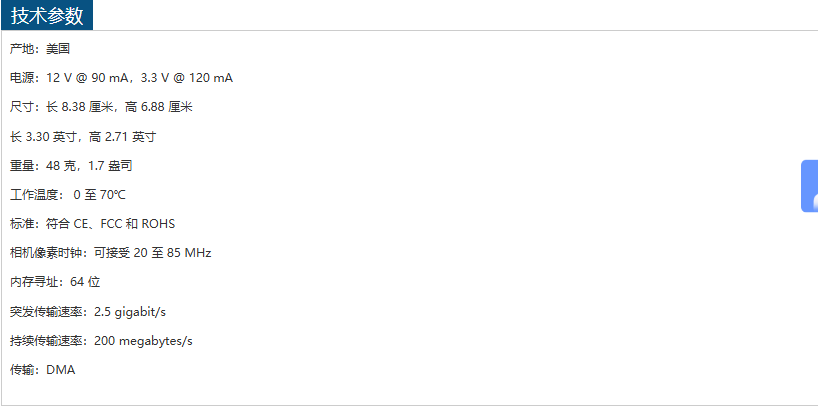Image resolution: width=818 pixels, height=406 pixels.
Task: Click the 持续传输速率 200 megabytes/s line
Action: click(x=101, y=341)
